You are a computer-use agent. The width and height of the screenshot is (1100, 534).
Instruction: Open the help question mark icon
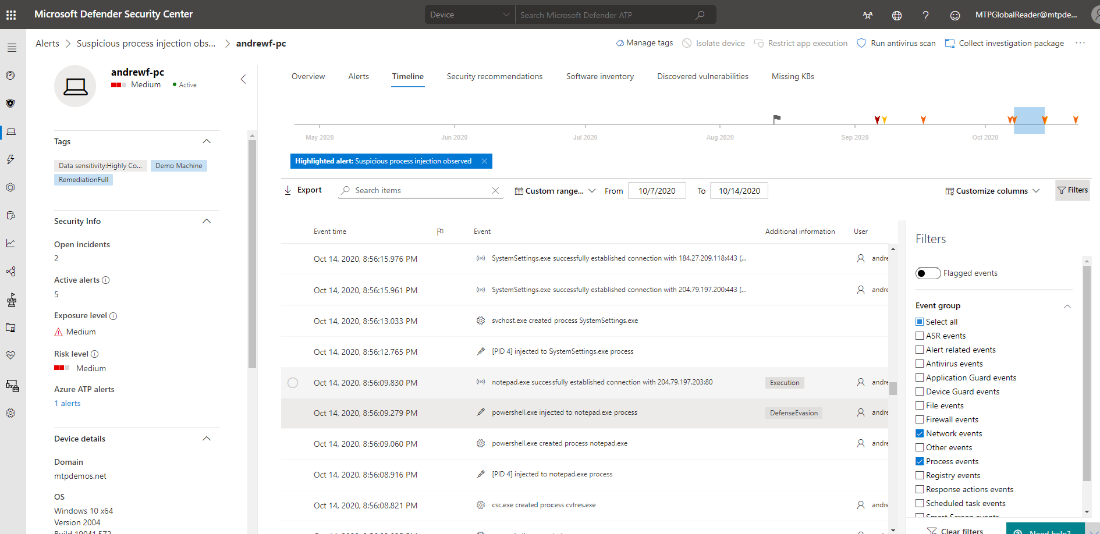tap(925, 15)
